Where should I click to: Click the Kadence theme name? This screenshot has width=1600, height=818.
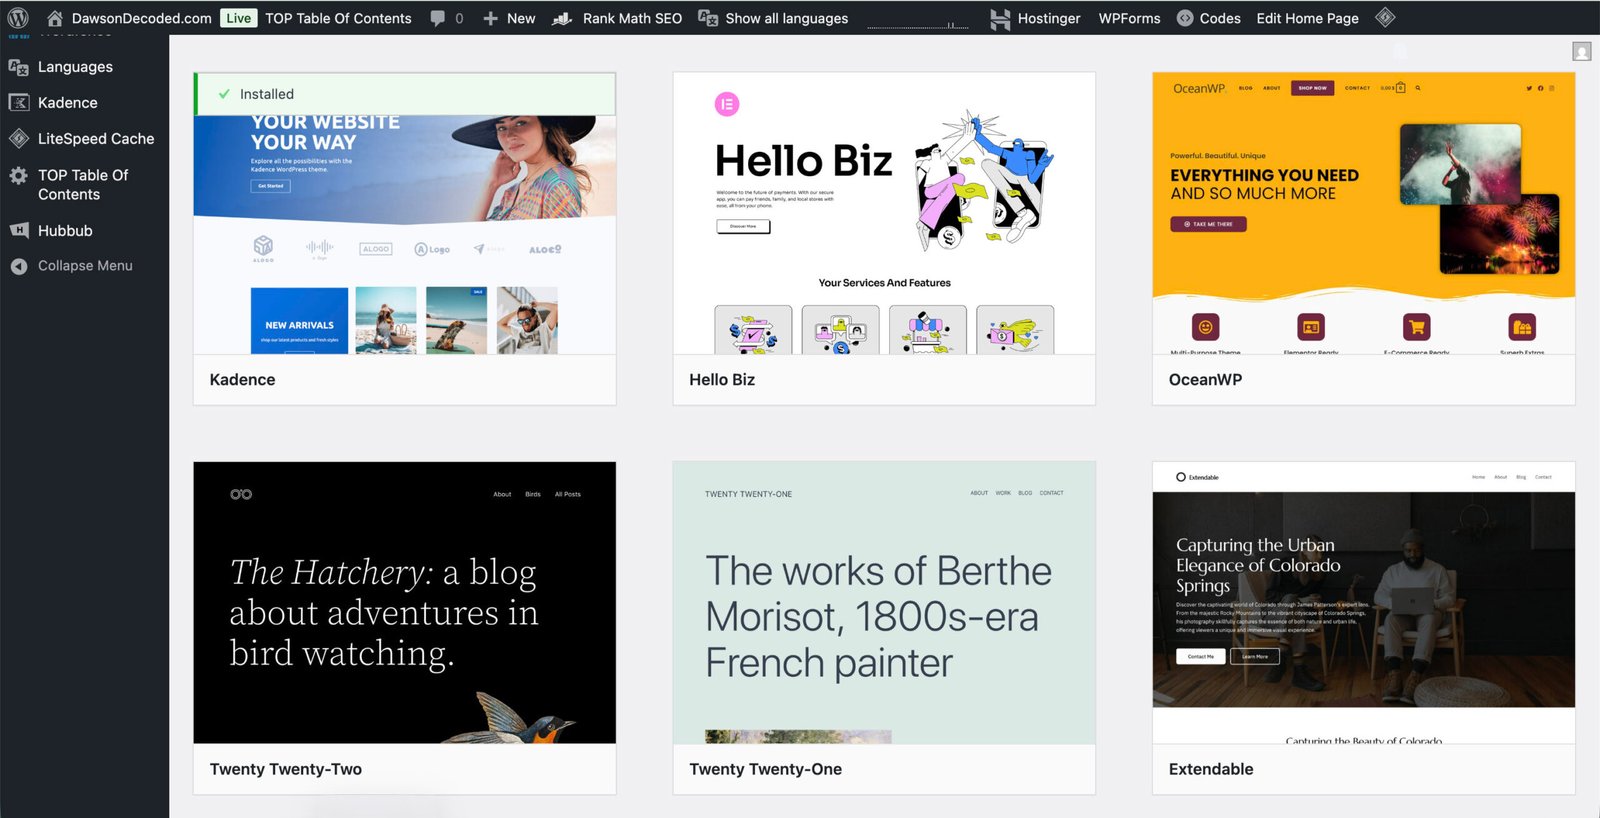coord(242,380)
